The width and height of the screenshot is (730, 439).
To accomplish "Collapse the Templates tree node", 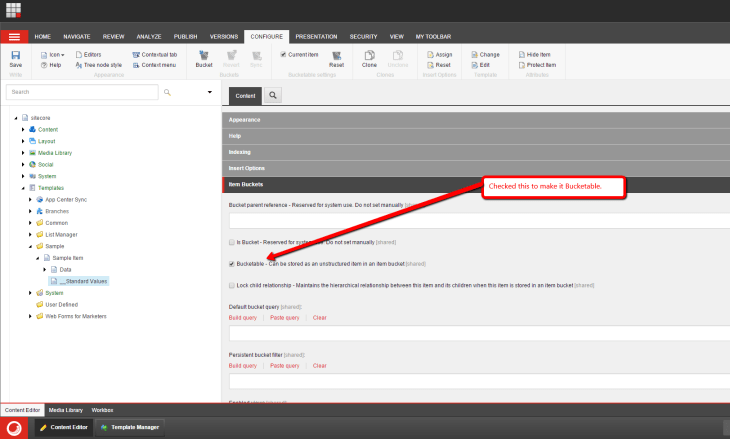I will point(23,188).
